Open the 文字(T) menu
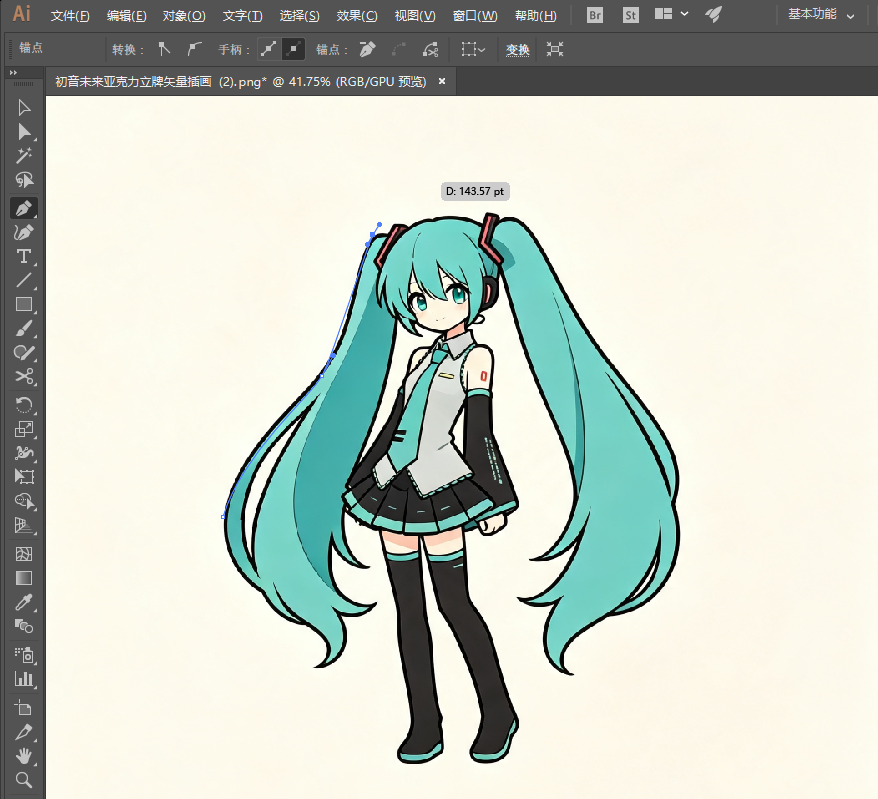Screen dimensions: 878x799 click(242, 16)
